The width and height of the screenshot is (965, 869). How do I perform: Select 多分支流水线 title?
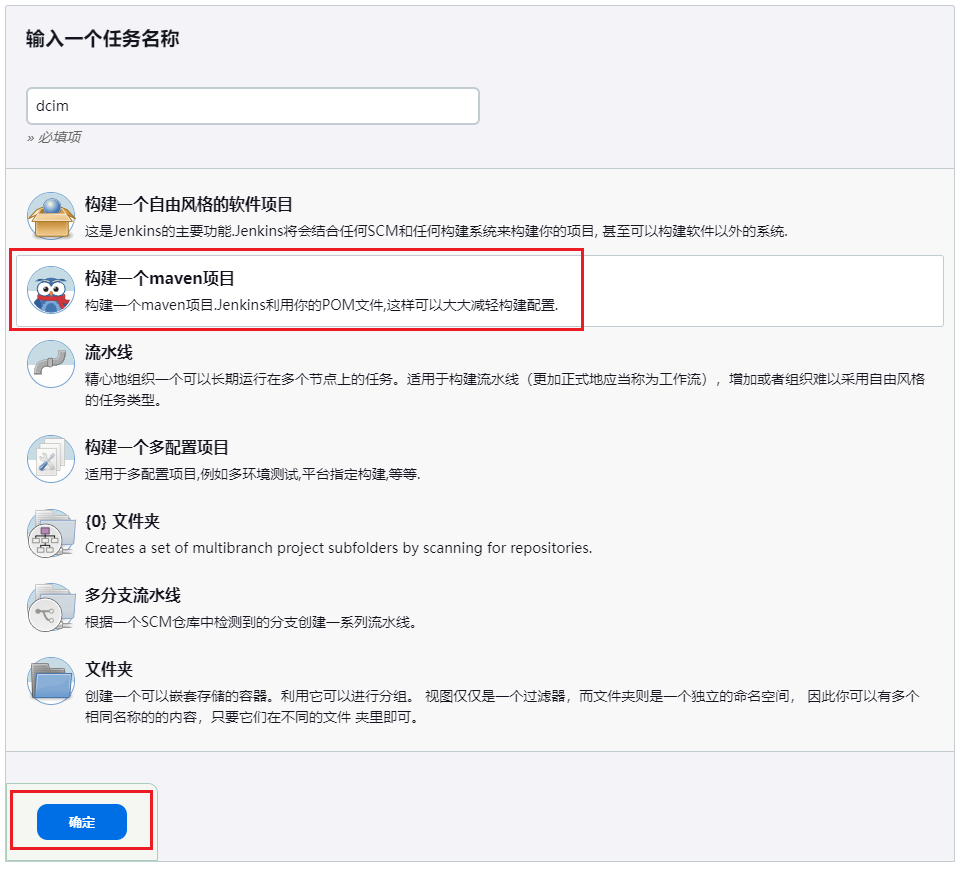(132, 595)
